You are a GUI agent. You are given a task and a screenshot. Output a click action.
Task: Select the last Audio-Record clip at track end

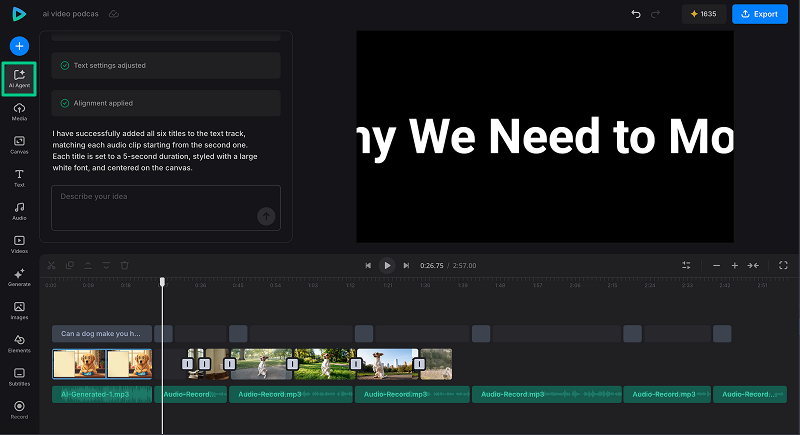[x=749, y=394]
